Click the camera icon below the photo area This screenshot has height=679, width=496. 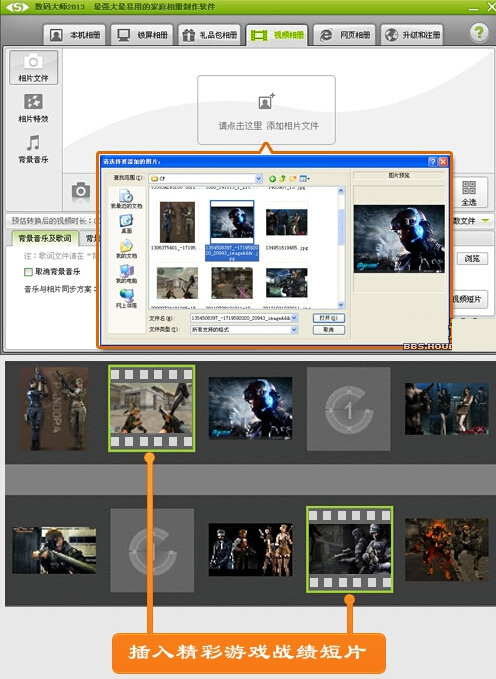(81, 190)
